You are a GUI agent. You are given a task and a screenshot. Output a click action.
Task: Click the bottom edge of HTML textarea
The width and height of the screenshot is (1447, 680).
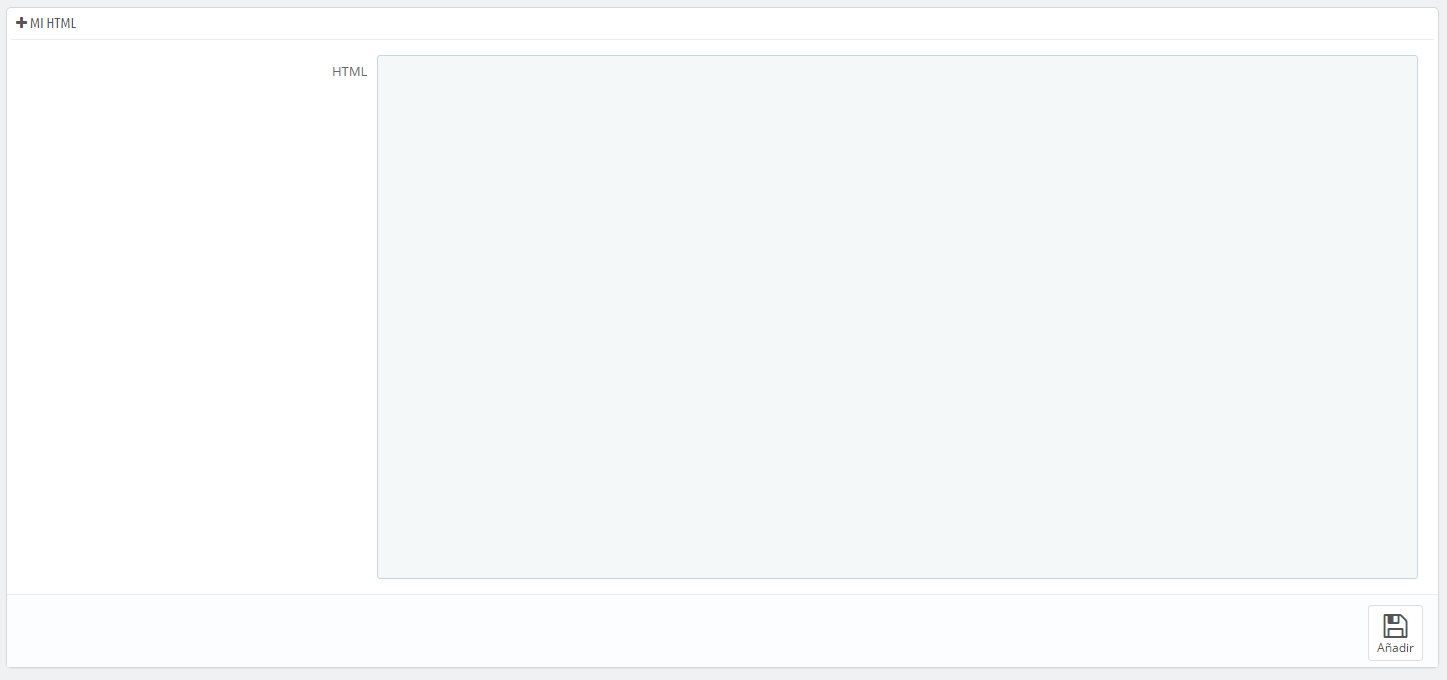897,578
